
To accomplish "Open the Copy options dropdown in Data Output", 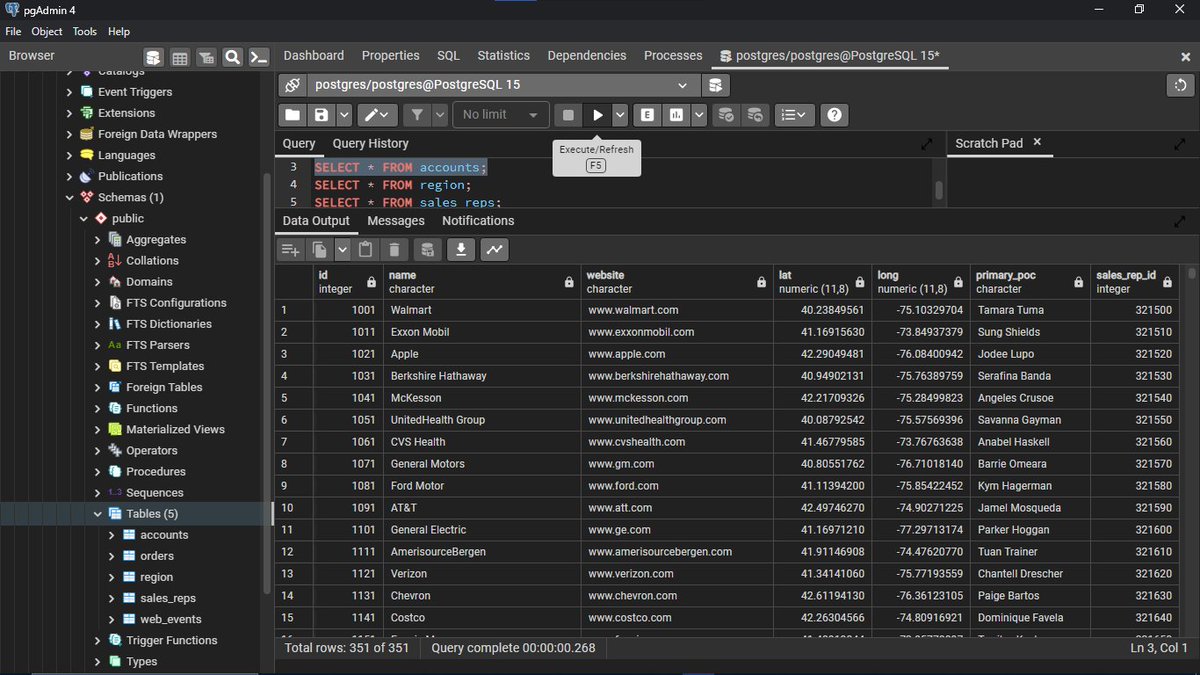I will pyautogui.click(x=342, y=250).
